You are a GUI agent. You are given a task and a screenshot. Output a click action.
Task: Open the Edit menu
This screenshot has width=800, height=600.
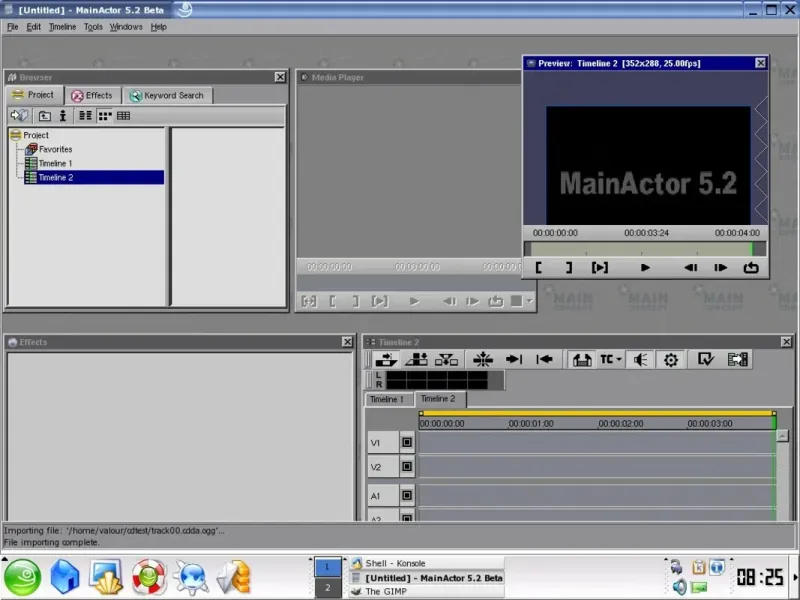click(34, 27)
